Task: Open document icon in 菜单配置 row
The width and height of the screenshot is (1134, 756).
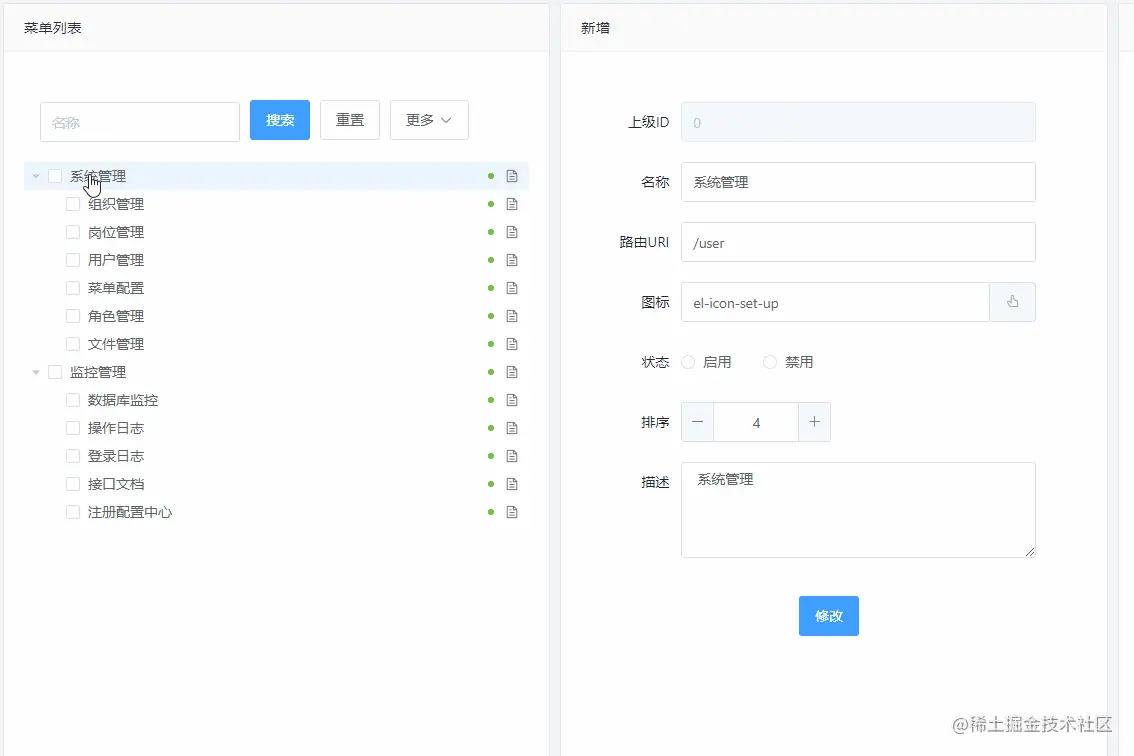Action: [x=512, y=288]
